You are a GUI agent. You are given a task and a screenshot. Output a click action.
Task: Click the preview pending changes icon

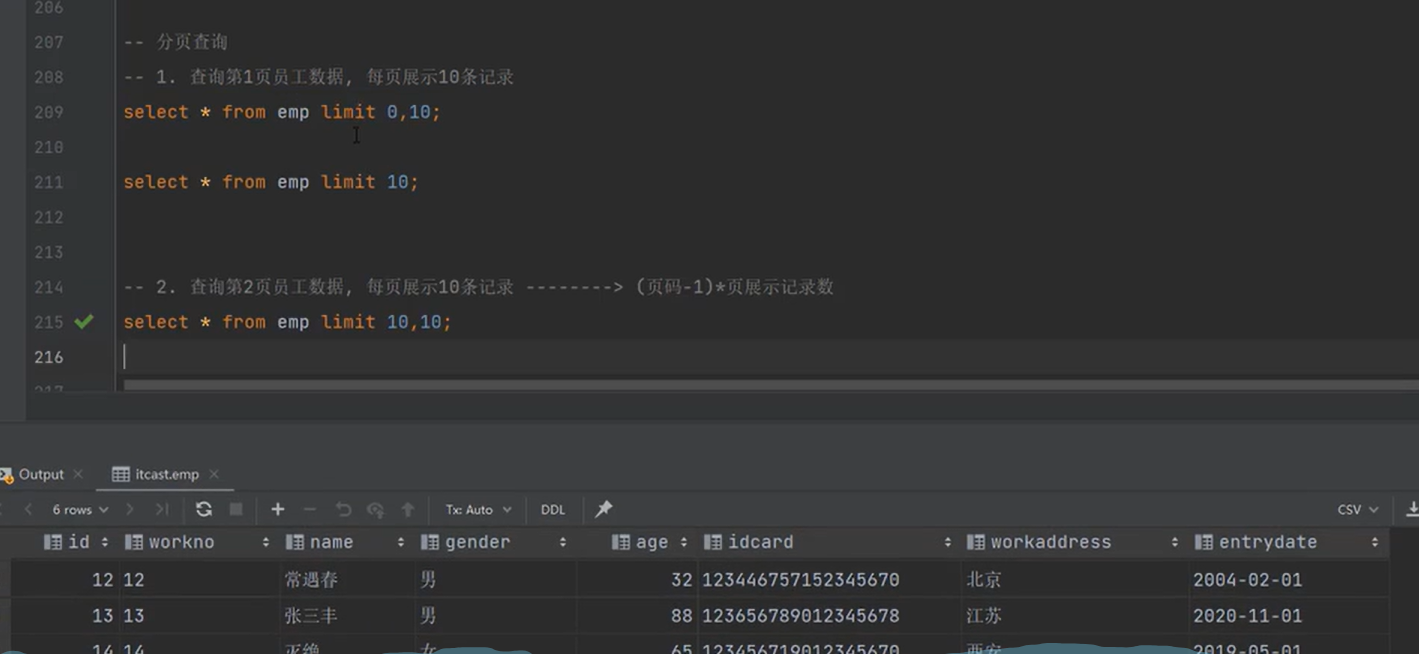click(x=375, y=509)
